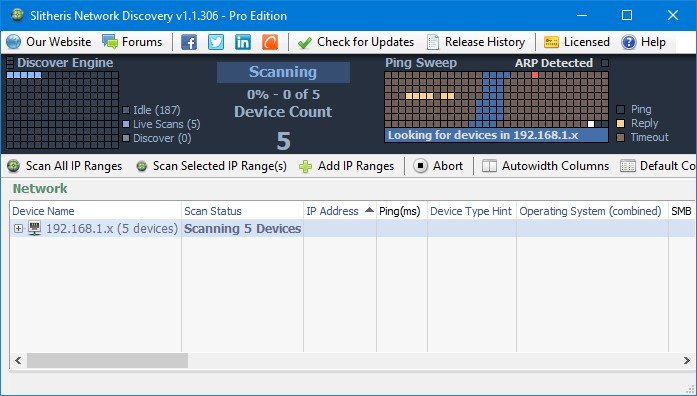
Task: Click the Idle legend swatch
Action: (126, 110)
